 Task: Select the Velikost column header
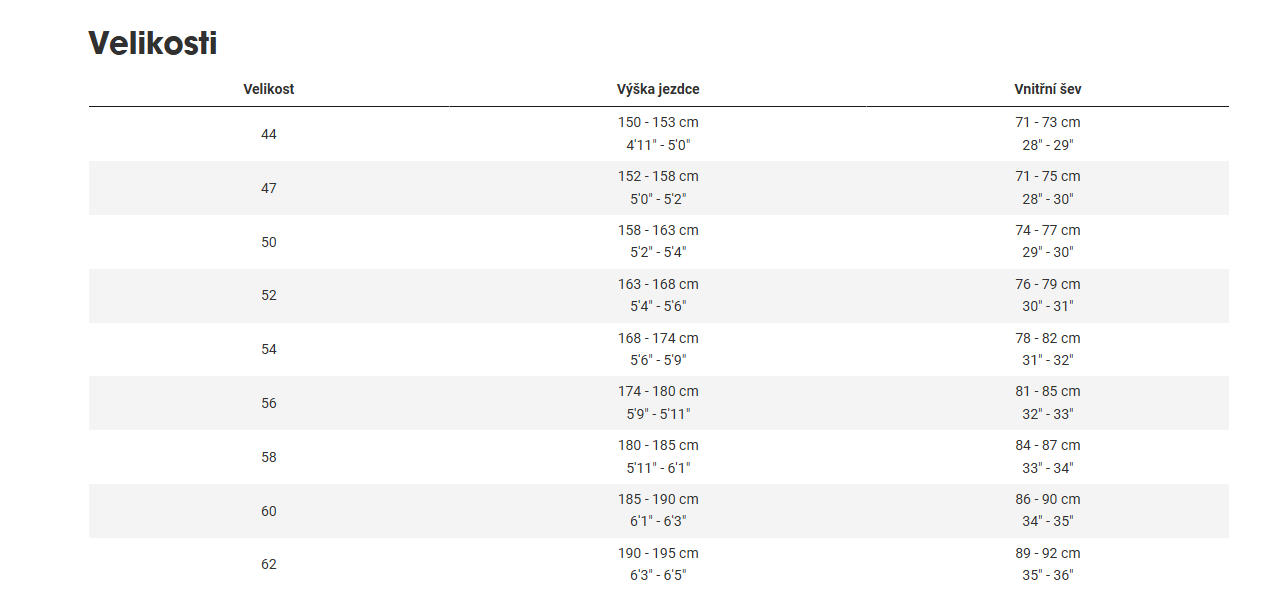(x=268, y=89)
